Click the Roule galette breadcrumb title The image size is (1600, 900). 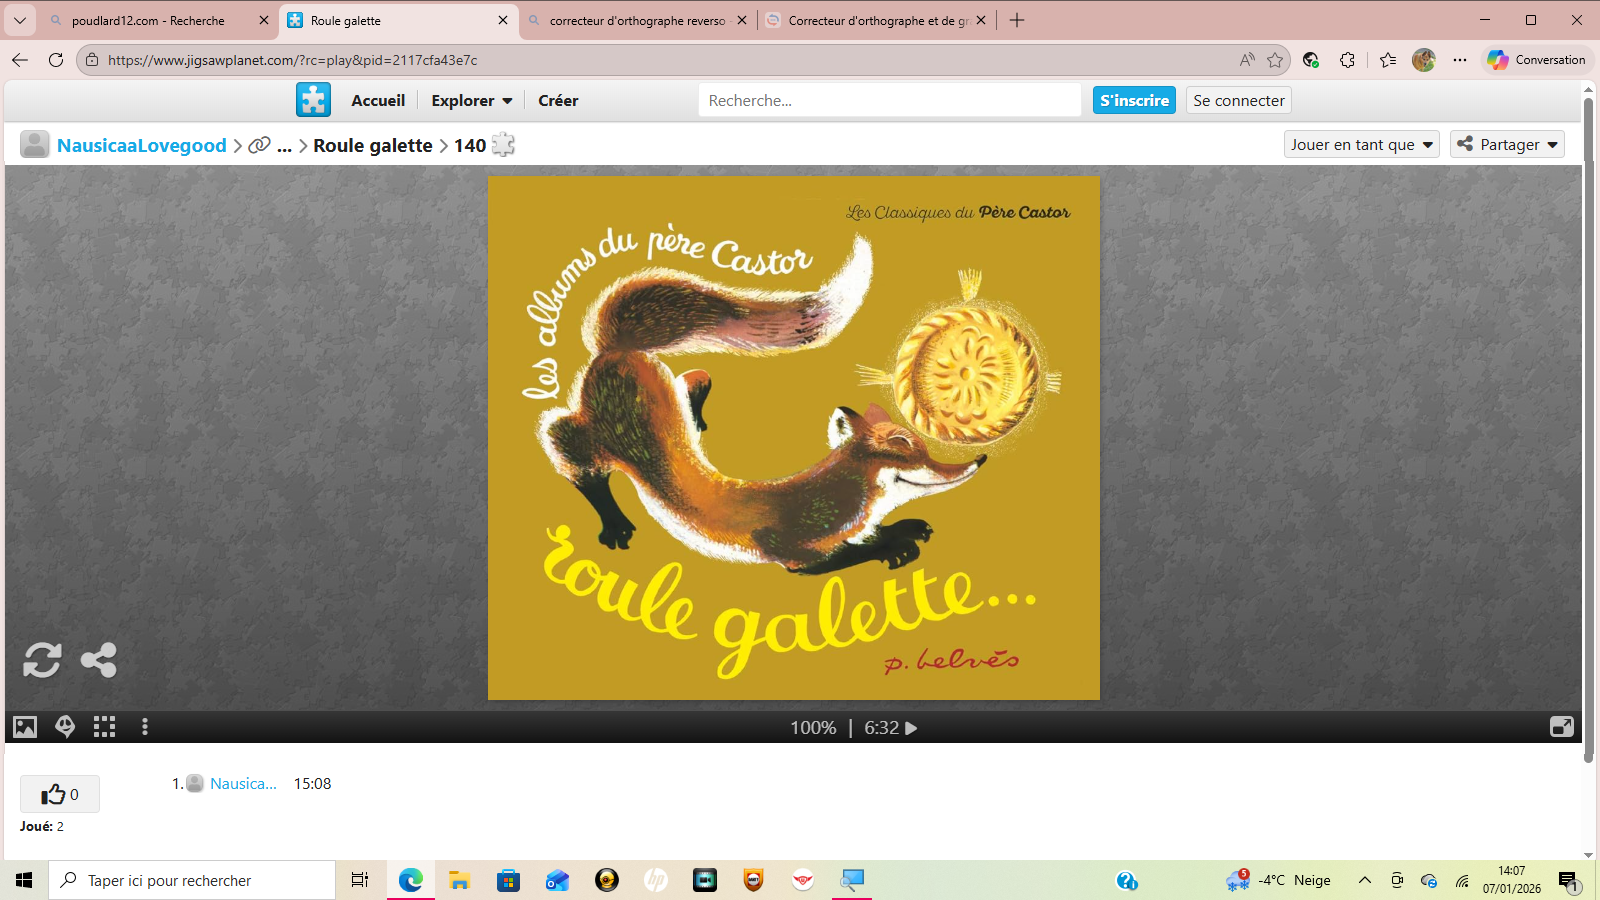tap(373, 145)
